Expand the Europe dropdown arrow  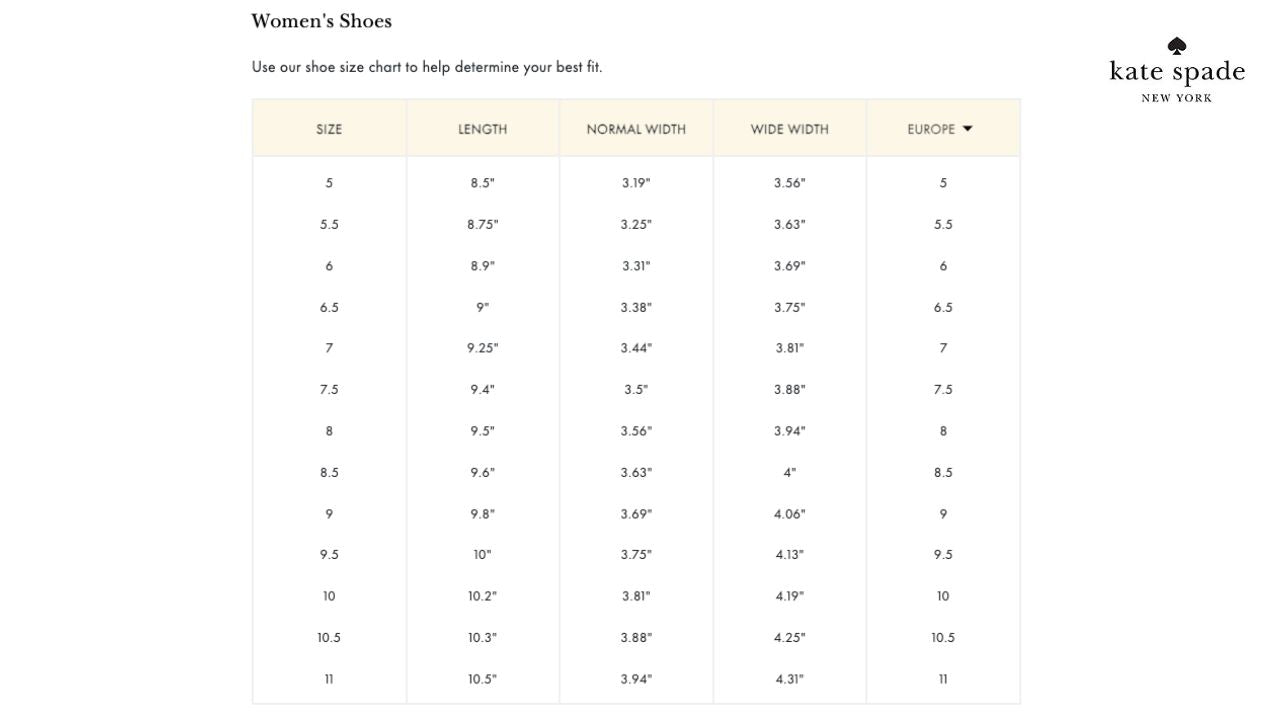tap(967, 129)
